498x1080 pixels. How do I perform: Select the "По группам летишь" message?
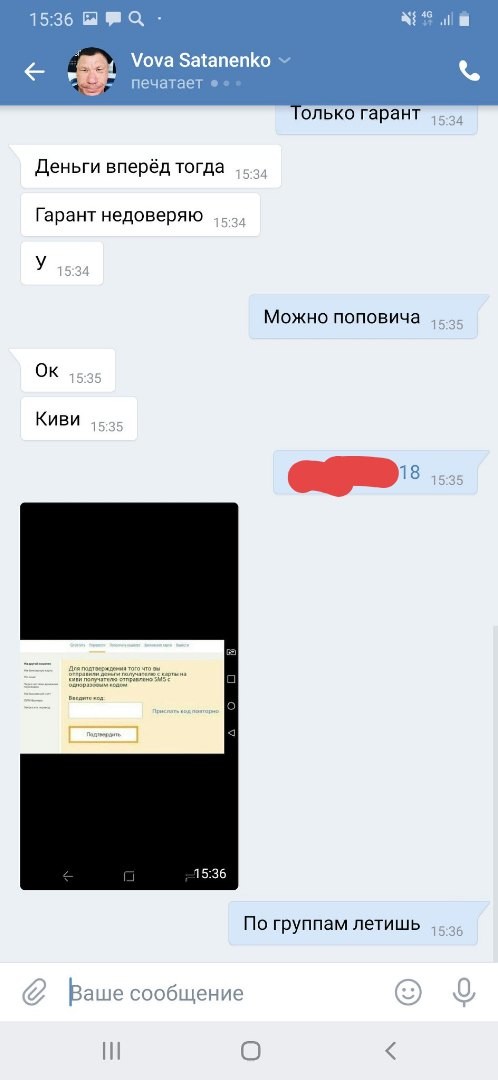click(353, 923)
